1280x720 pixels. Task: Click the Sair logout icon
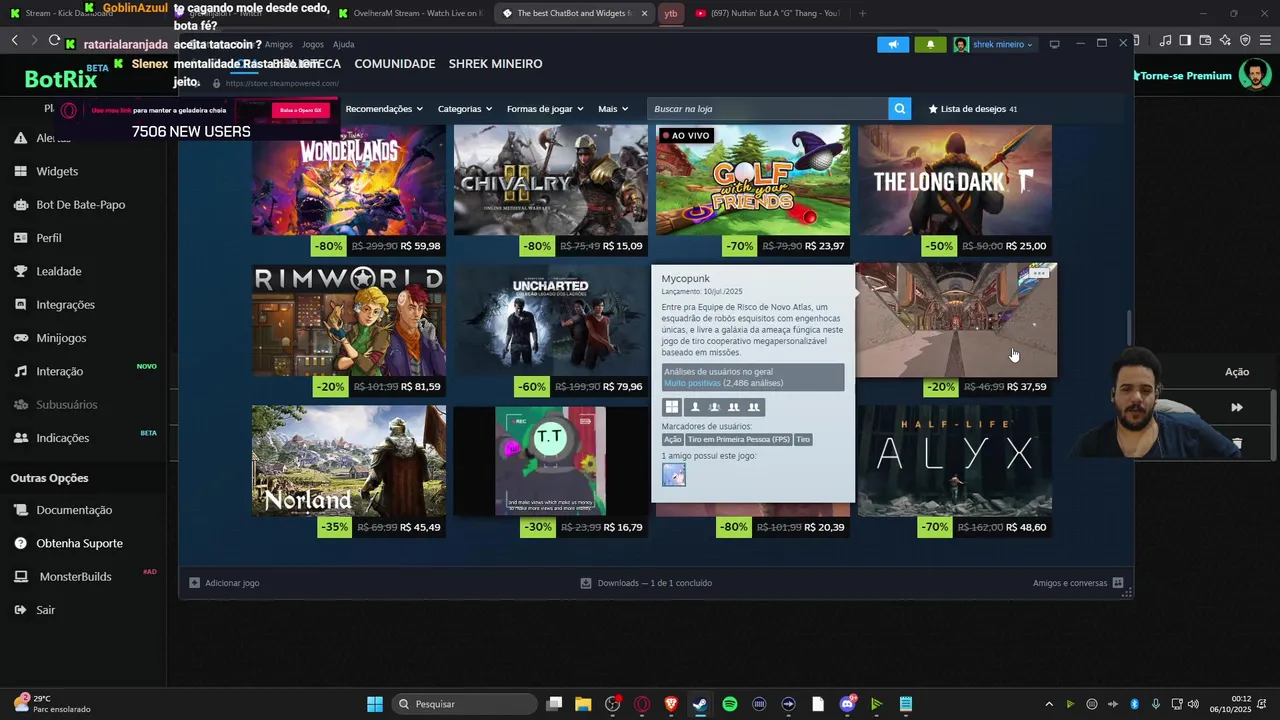pos(20,610)
